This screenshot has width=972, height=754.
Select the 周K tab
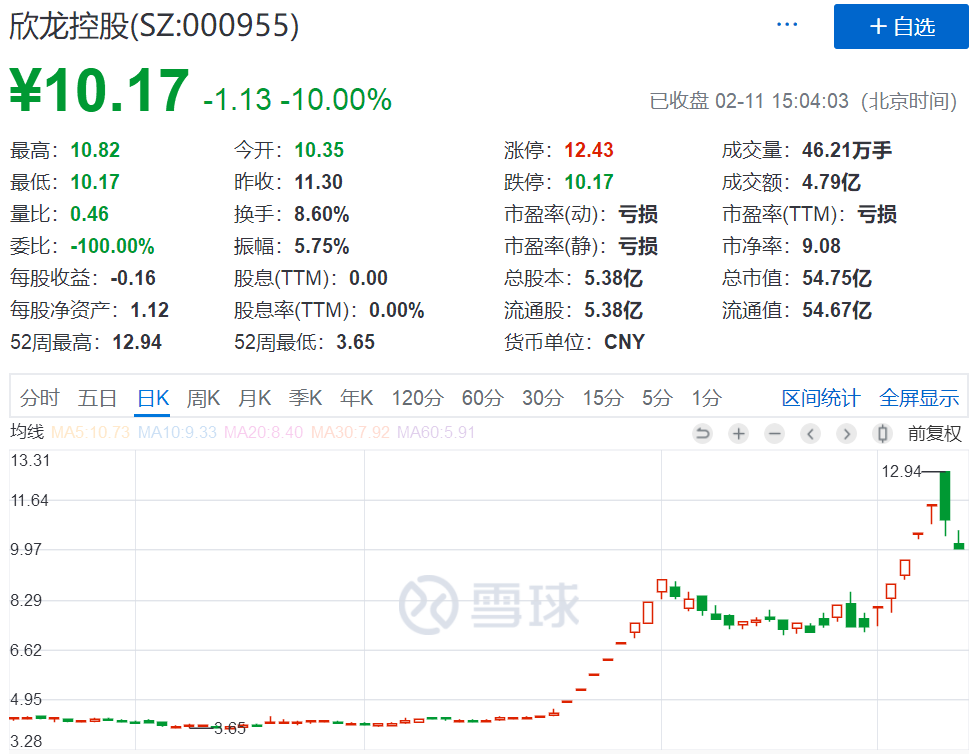(203, 397)
